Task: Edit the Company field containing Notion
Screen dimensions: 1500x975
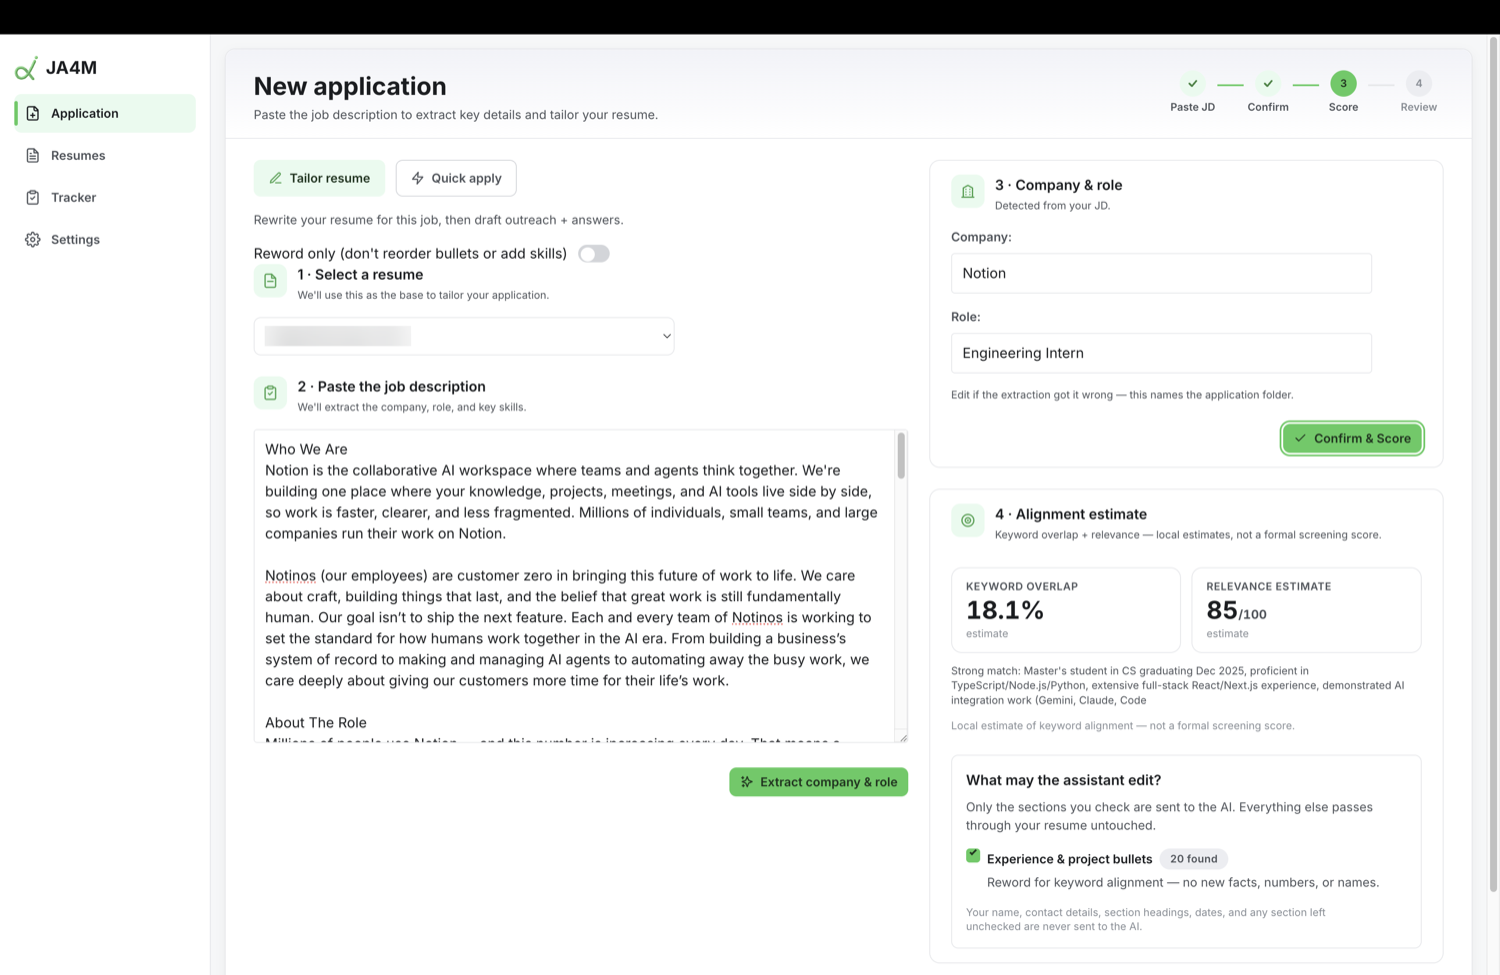Action: coord(1161,273)
